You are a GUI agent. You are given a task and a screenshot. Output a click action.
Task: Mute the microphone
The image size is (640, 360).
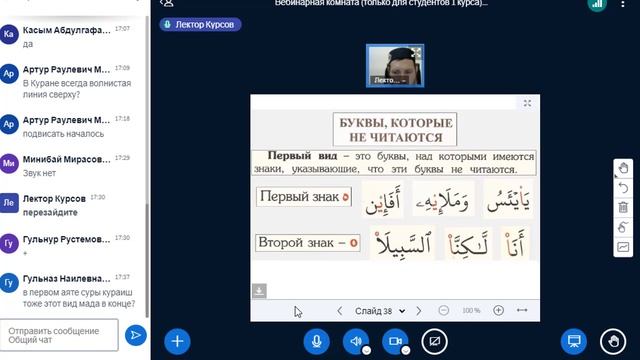click(x=316, y=341)
